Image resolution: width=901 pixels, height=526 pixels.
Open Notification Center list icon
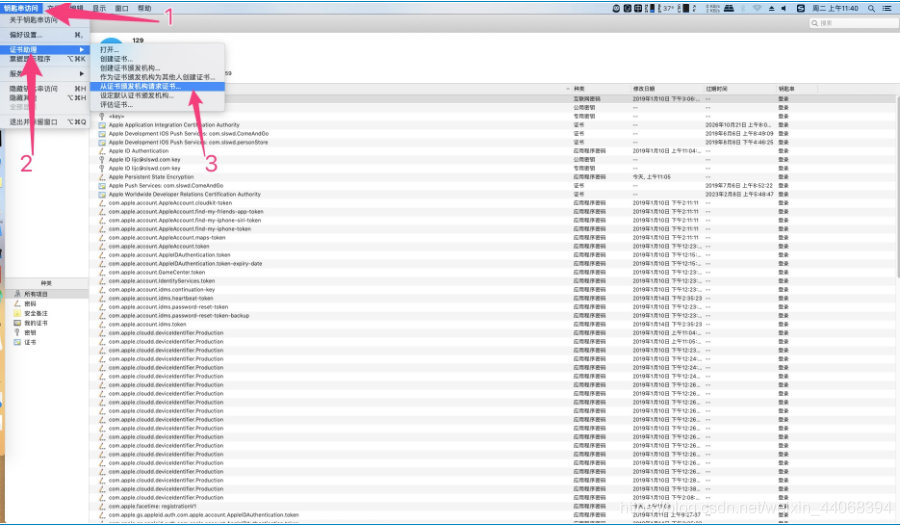click(x=888, y=9)
